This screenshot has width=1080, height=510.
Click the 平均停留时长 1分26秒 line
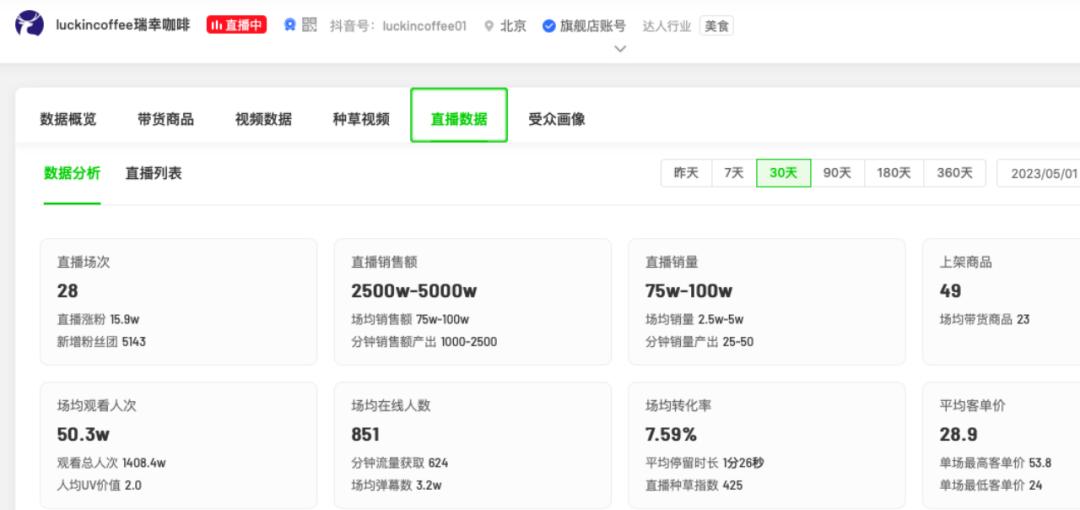tap(704, 463)
